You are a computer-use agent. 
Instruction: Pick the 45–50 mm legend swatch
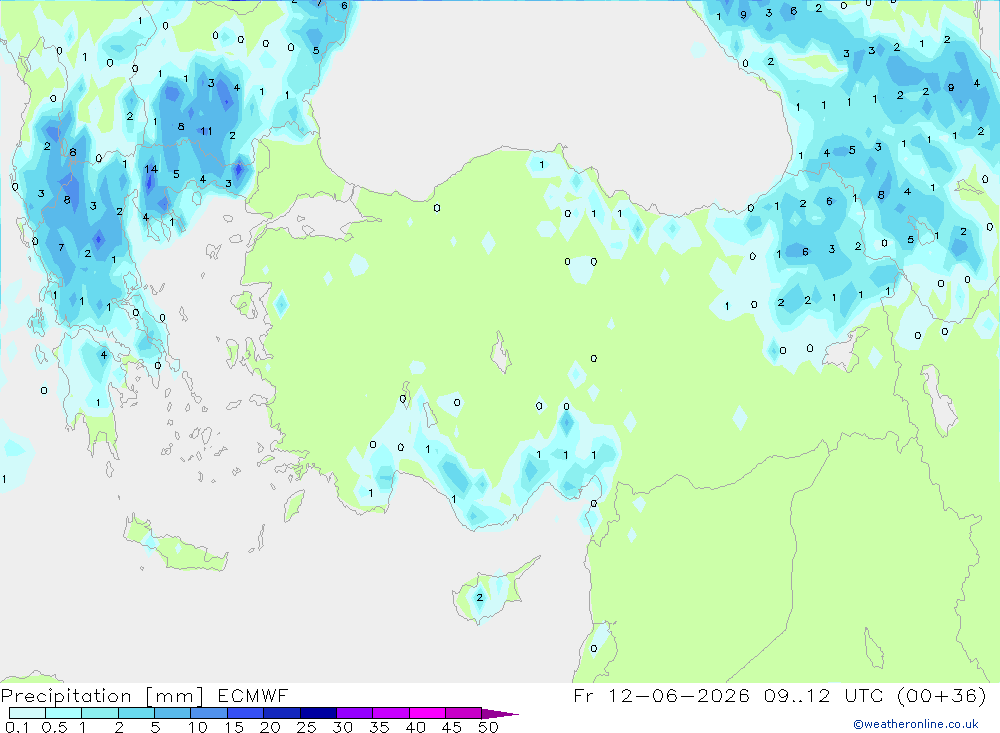(463, 713)
